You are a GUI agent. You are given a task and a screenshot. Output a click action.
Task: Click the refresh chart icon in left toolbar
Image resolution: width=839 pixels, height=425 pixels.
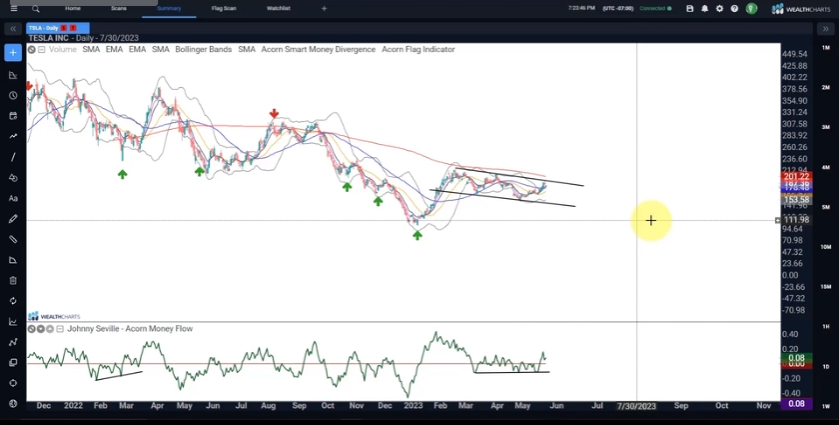[x=13, y=301]
